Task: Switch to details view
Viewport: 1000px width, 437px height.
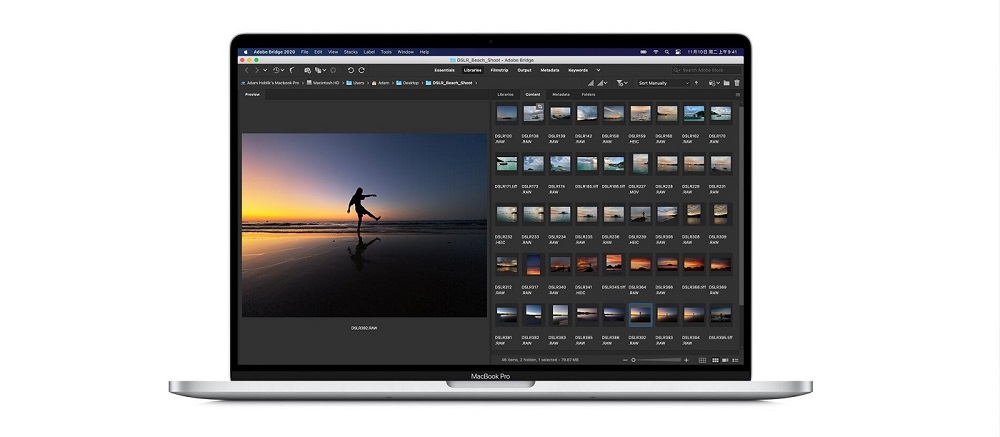Action: (725, 360)
